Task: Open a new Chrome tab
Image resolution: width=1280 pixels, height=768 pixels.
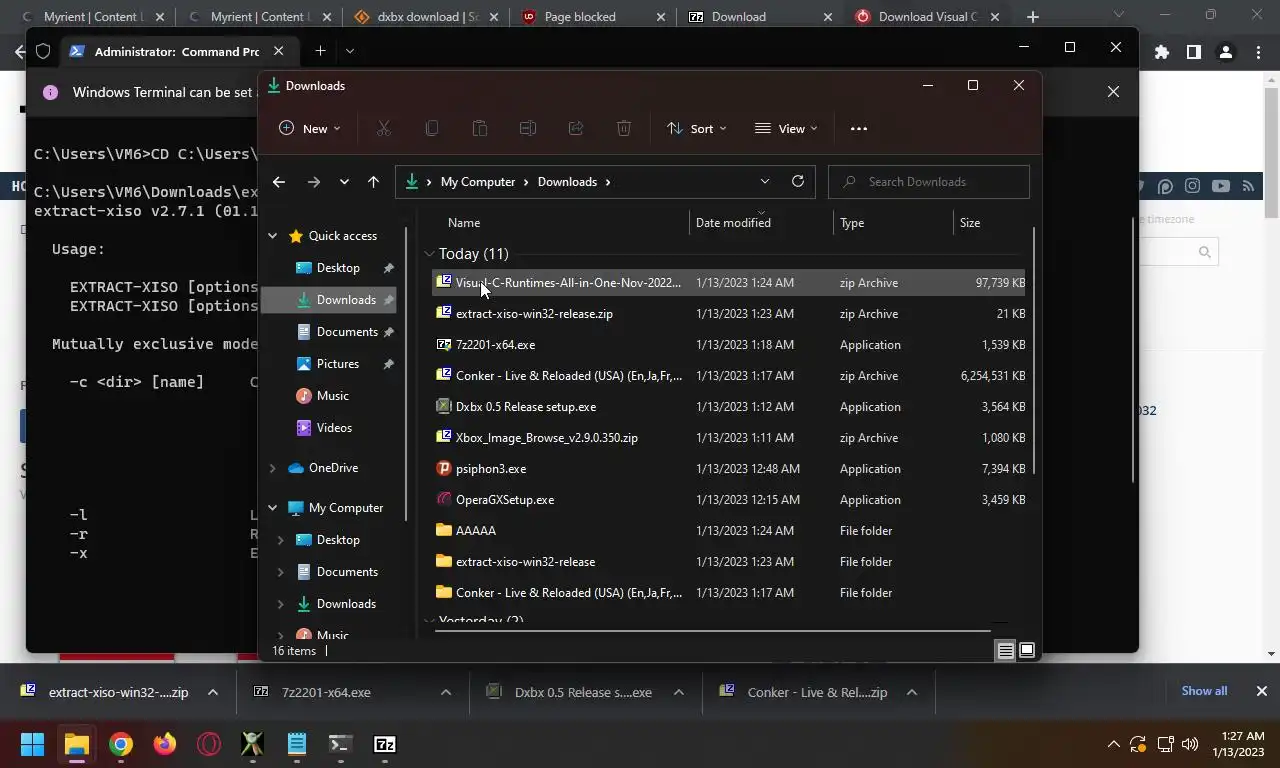Action: (x=1033, y=16)
